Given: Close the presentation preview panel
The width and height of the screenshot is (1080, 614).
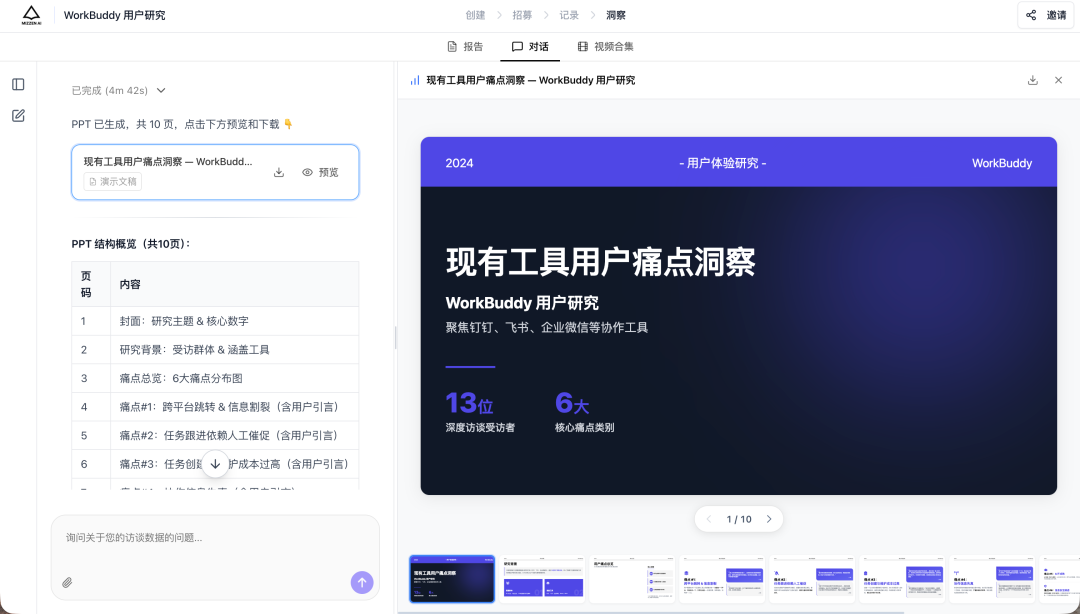Looking at the screenshot, I should coord(1058,80).
